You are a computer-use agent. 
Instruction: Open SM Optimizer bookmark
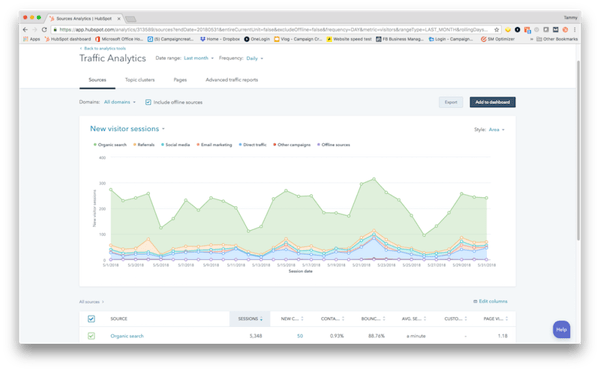[x=498, y=39]
